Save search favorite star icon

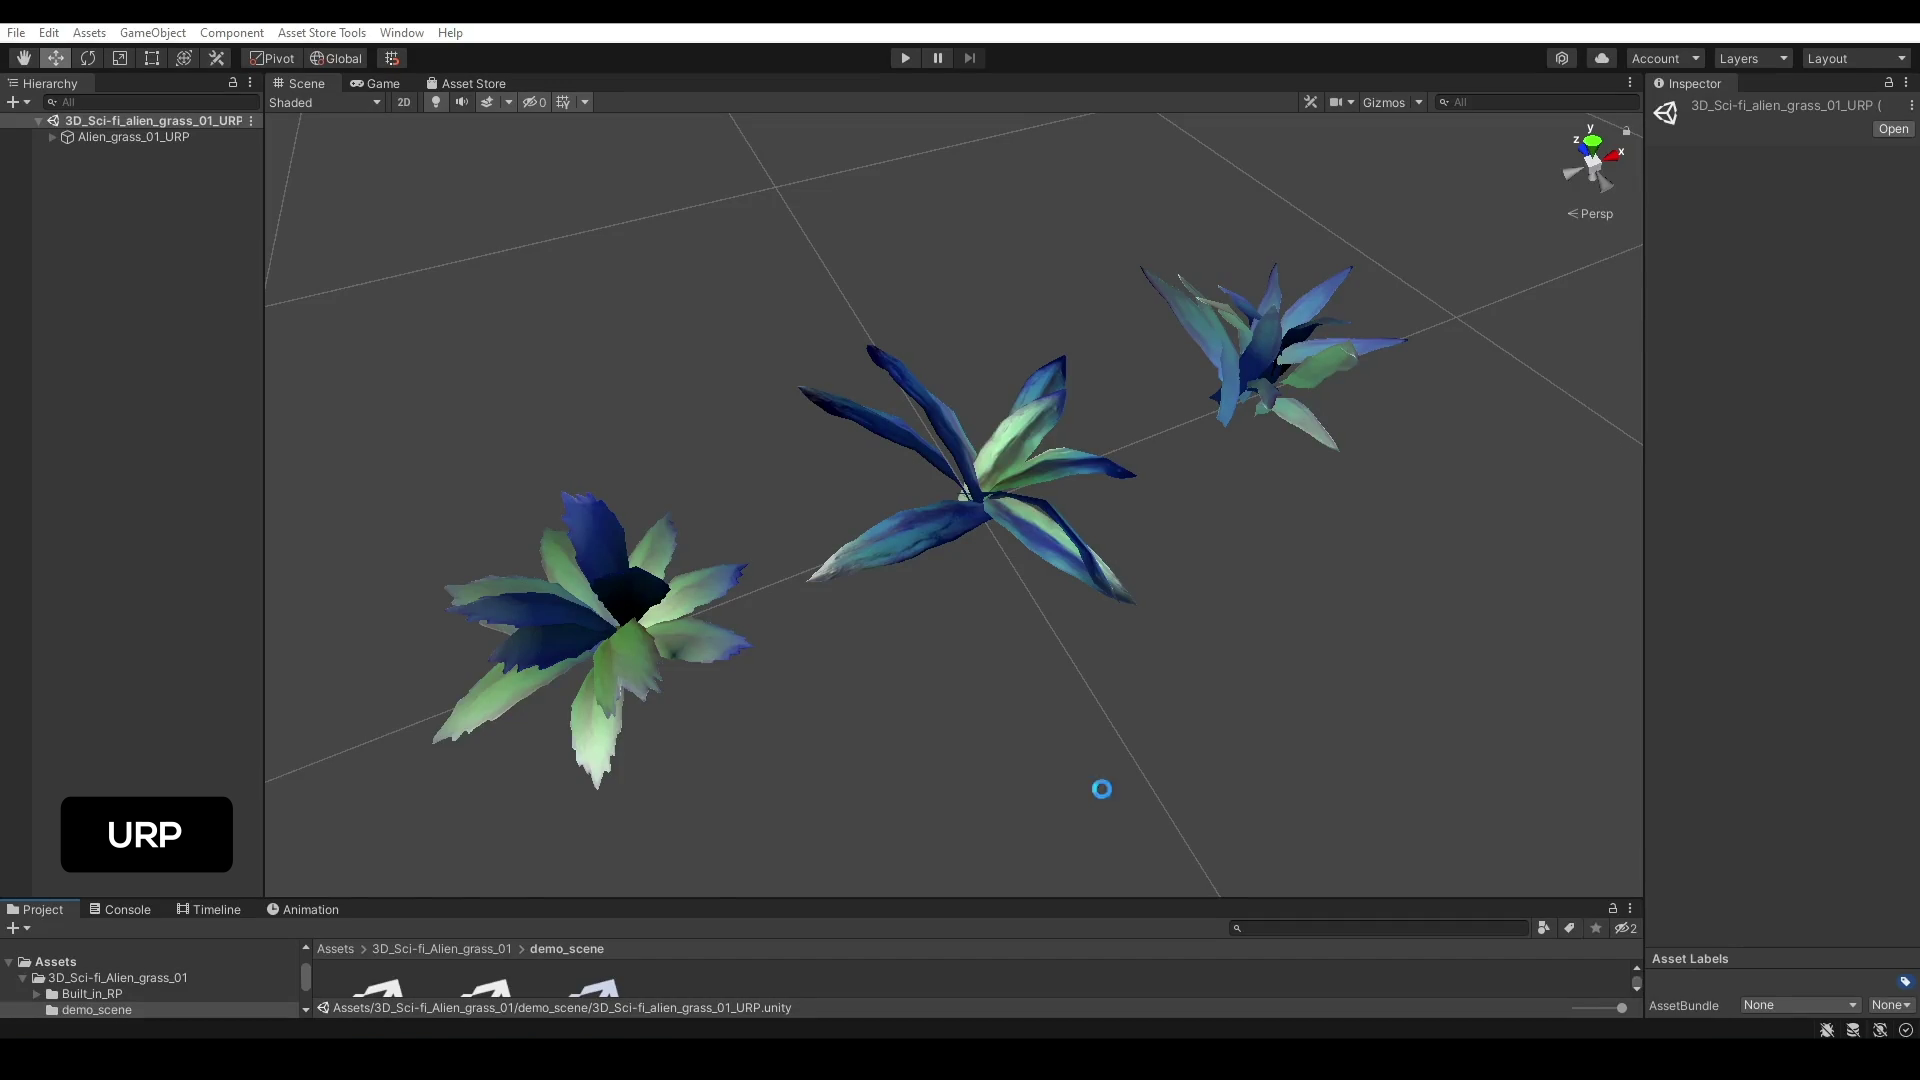(1596, 928)
